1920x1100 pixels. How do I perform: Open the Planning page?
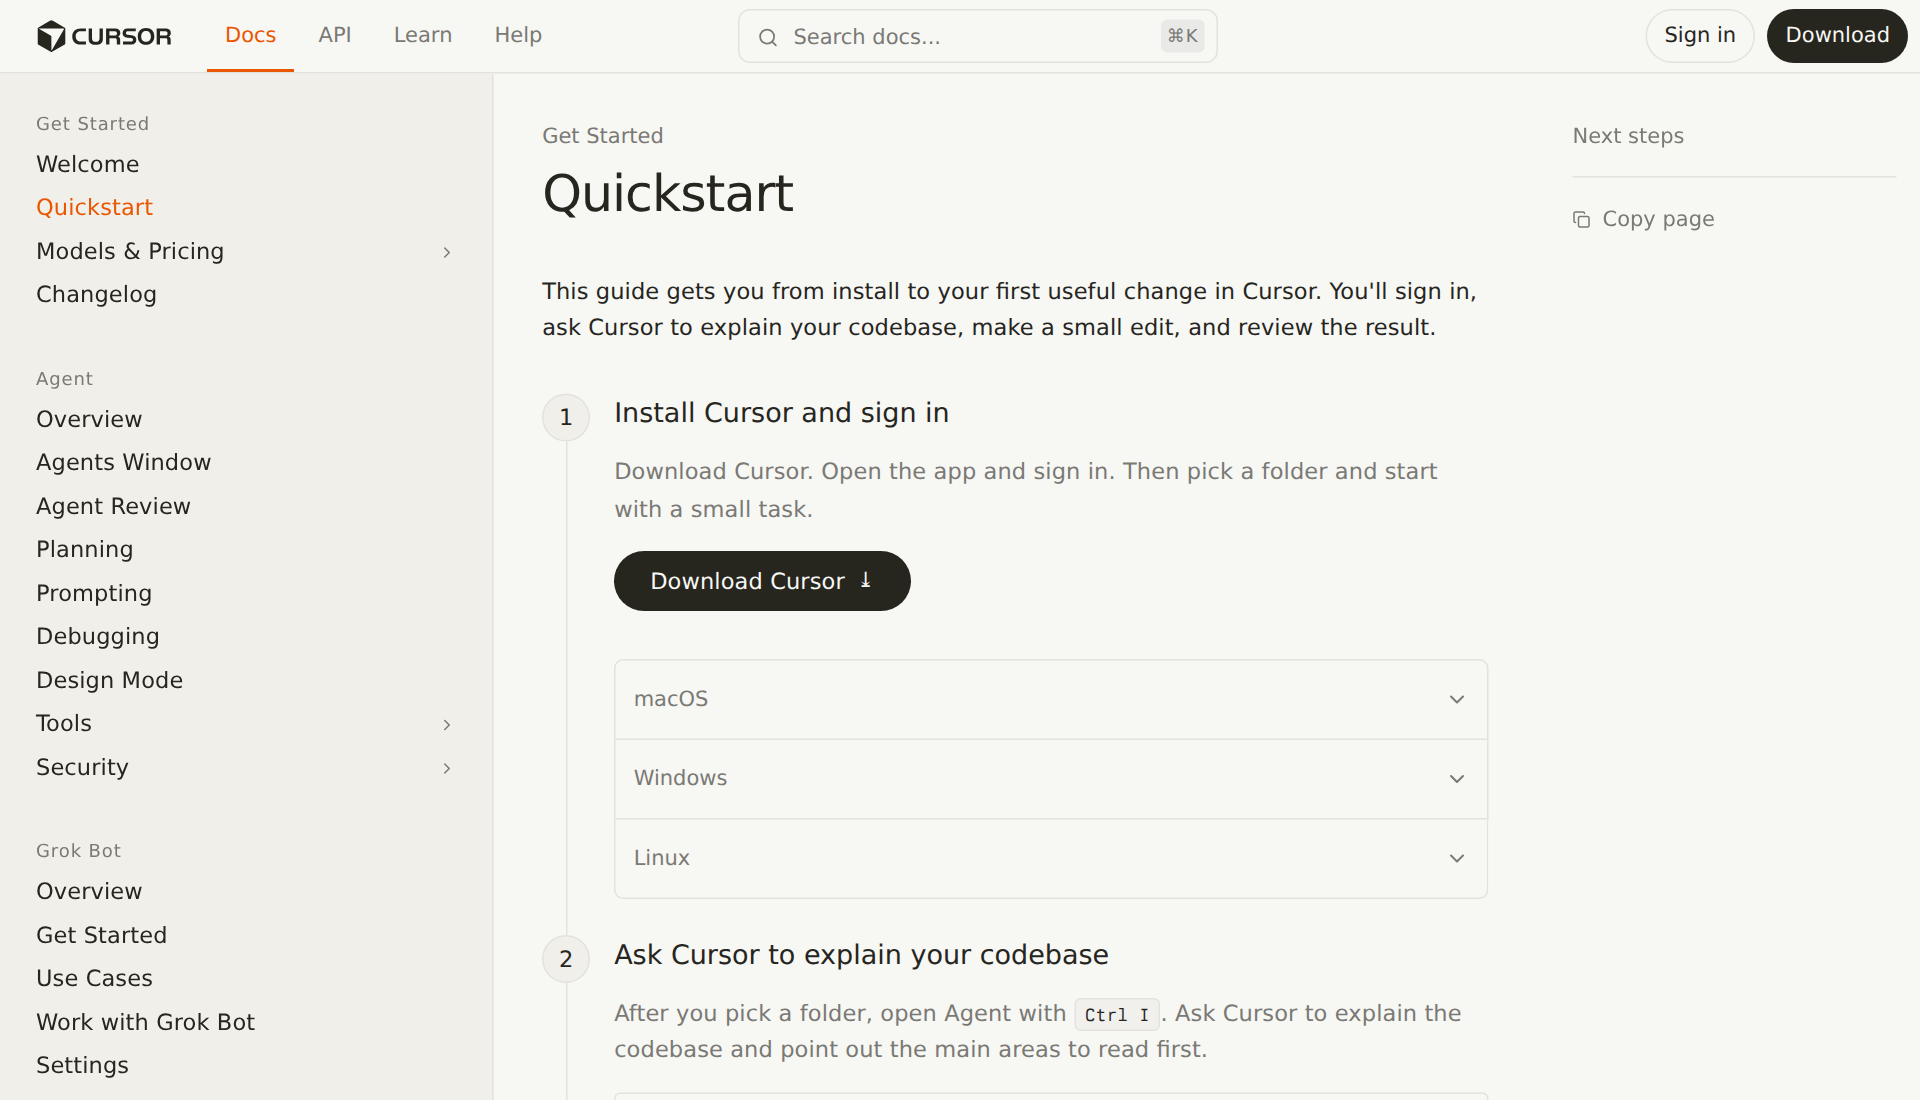click(84, 549)
